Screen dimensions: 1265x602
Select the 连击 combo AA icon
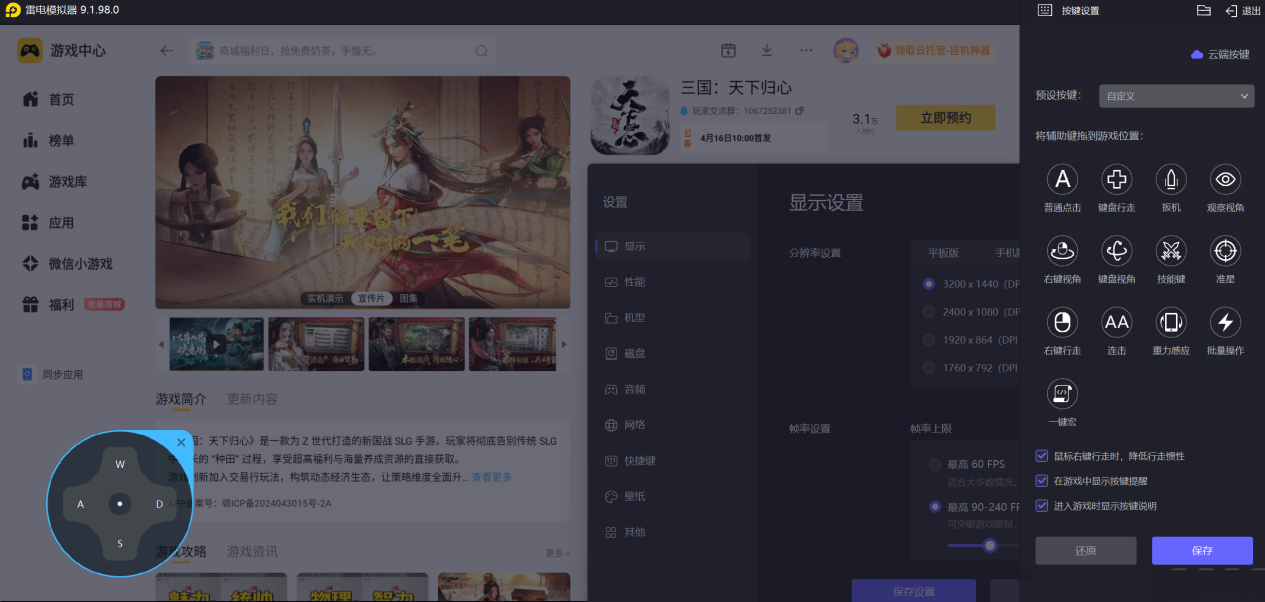coord(1116,322)
